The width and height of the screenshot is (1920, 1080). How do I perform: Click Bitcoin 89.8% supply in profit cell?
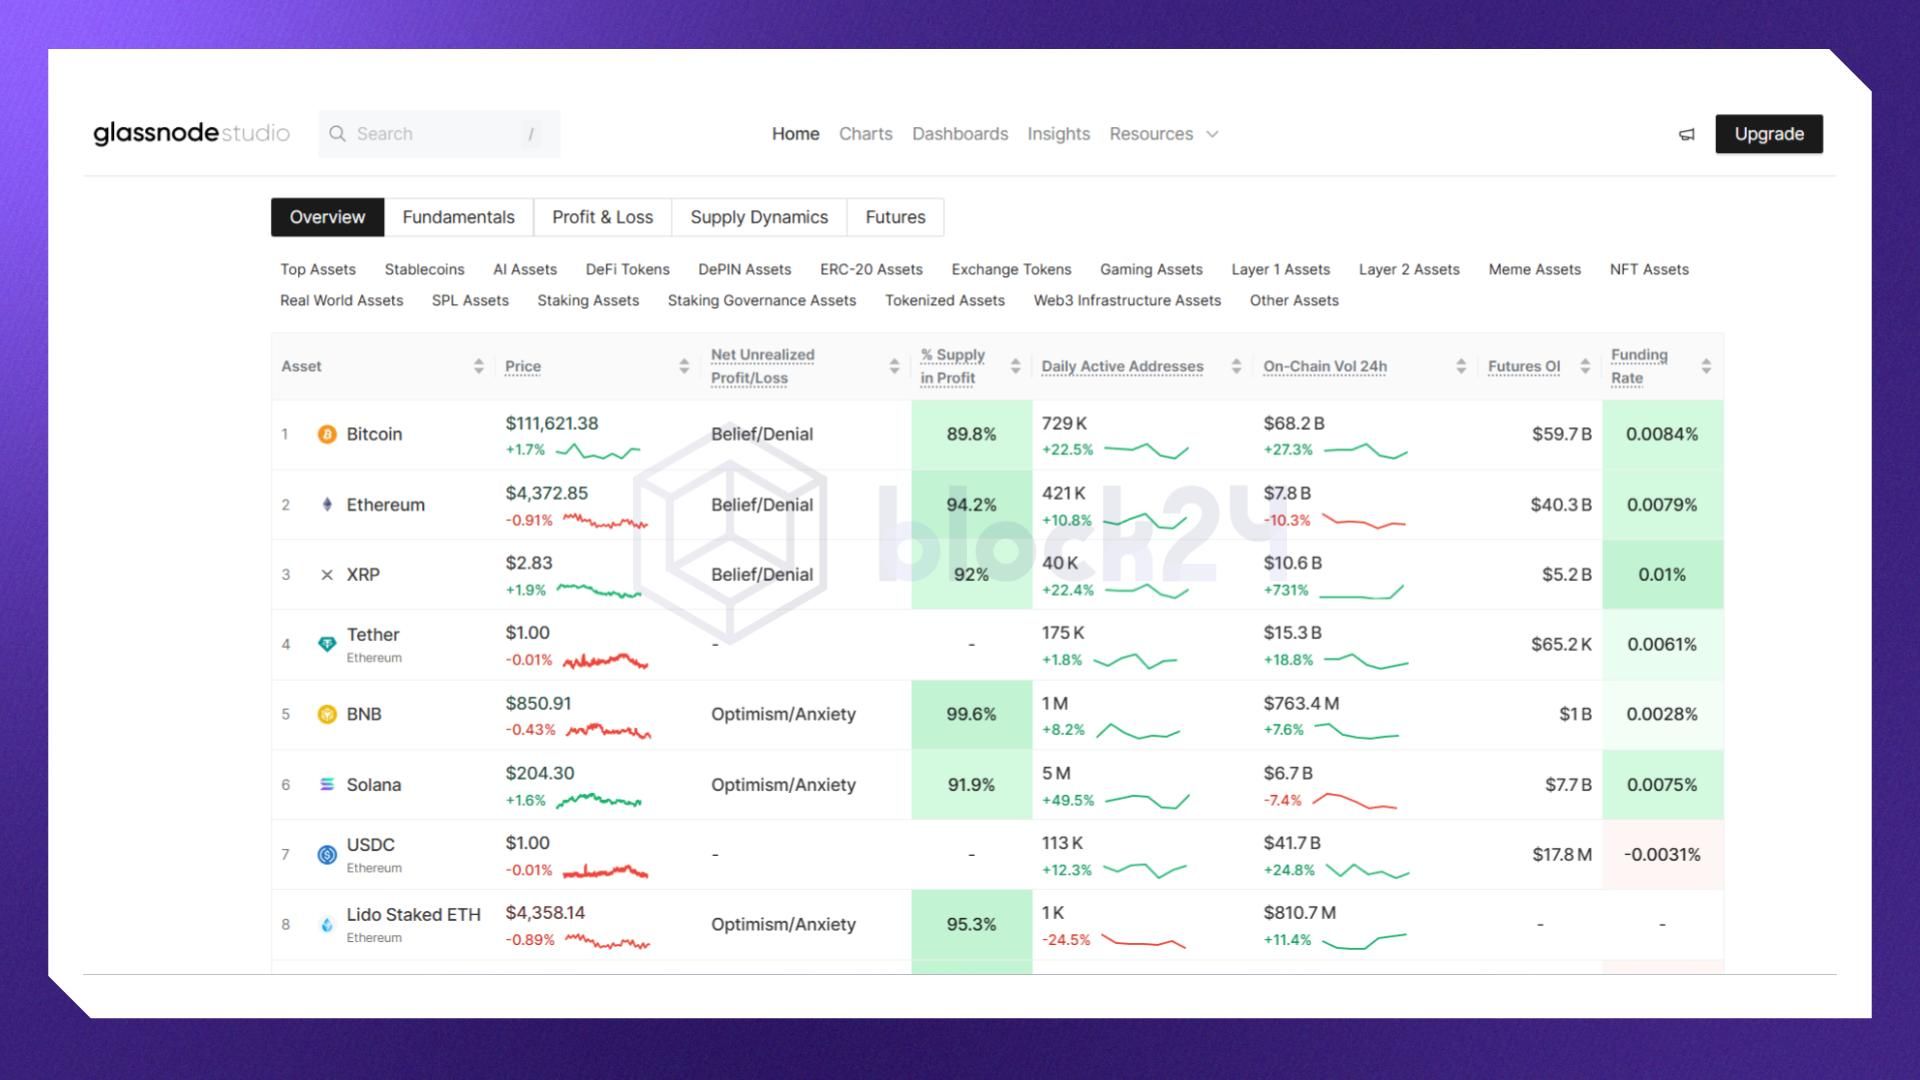971,434
